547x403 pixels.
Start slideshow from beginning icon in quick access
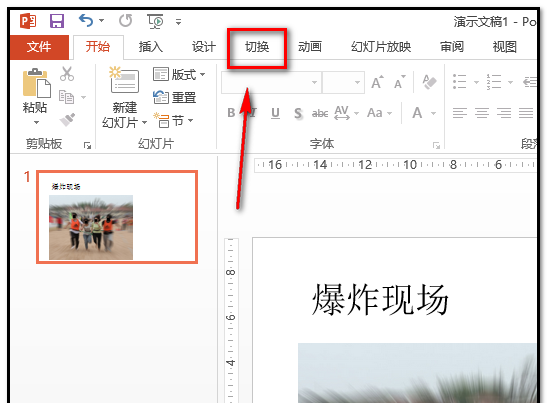tap(155, 21)
